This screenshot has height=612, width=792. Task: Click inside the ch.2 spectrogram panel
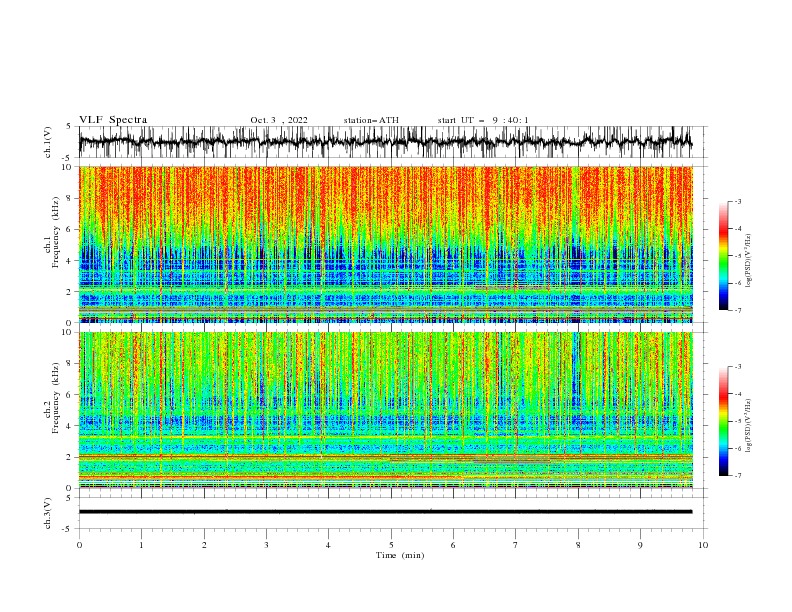[386, 410]
